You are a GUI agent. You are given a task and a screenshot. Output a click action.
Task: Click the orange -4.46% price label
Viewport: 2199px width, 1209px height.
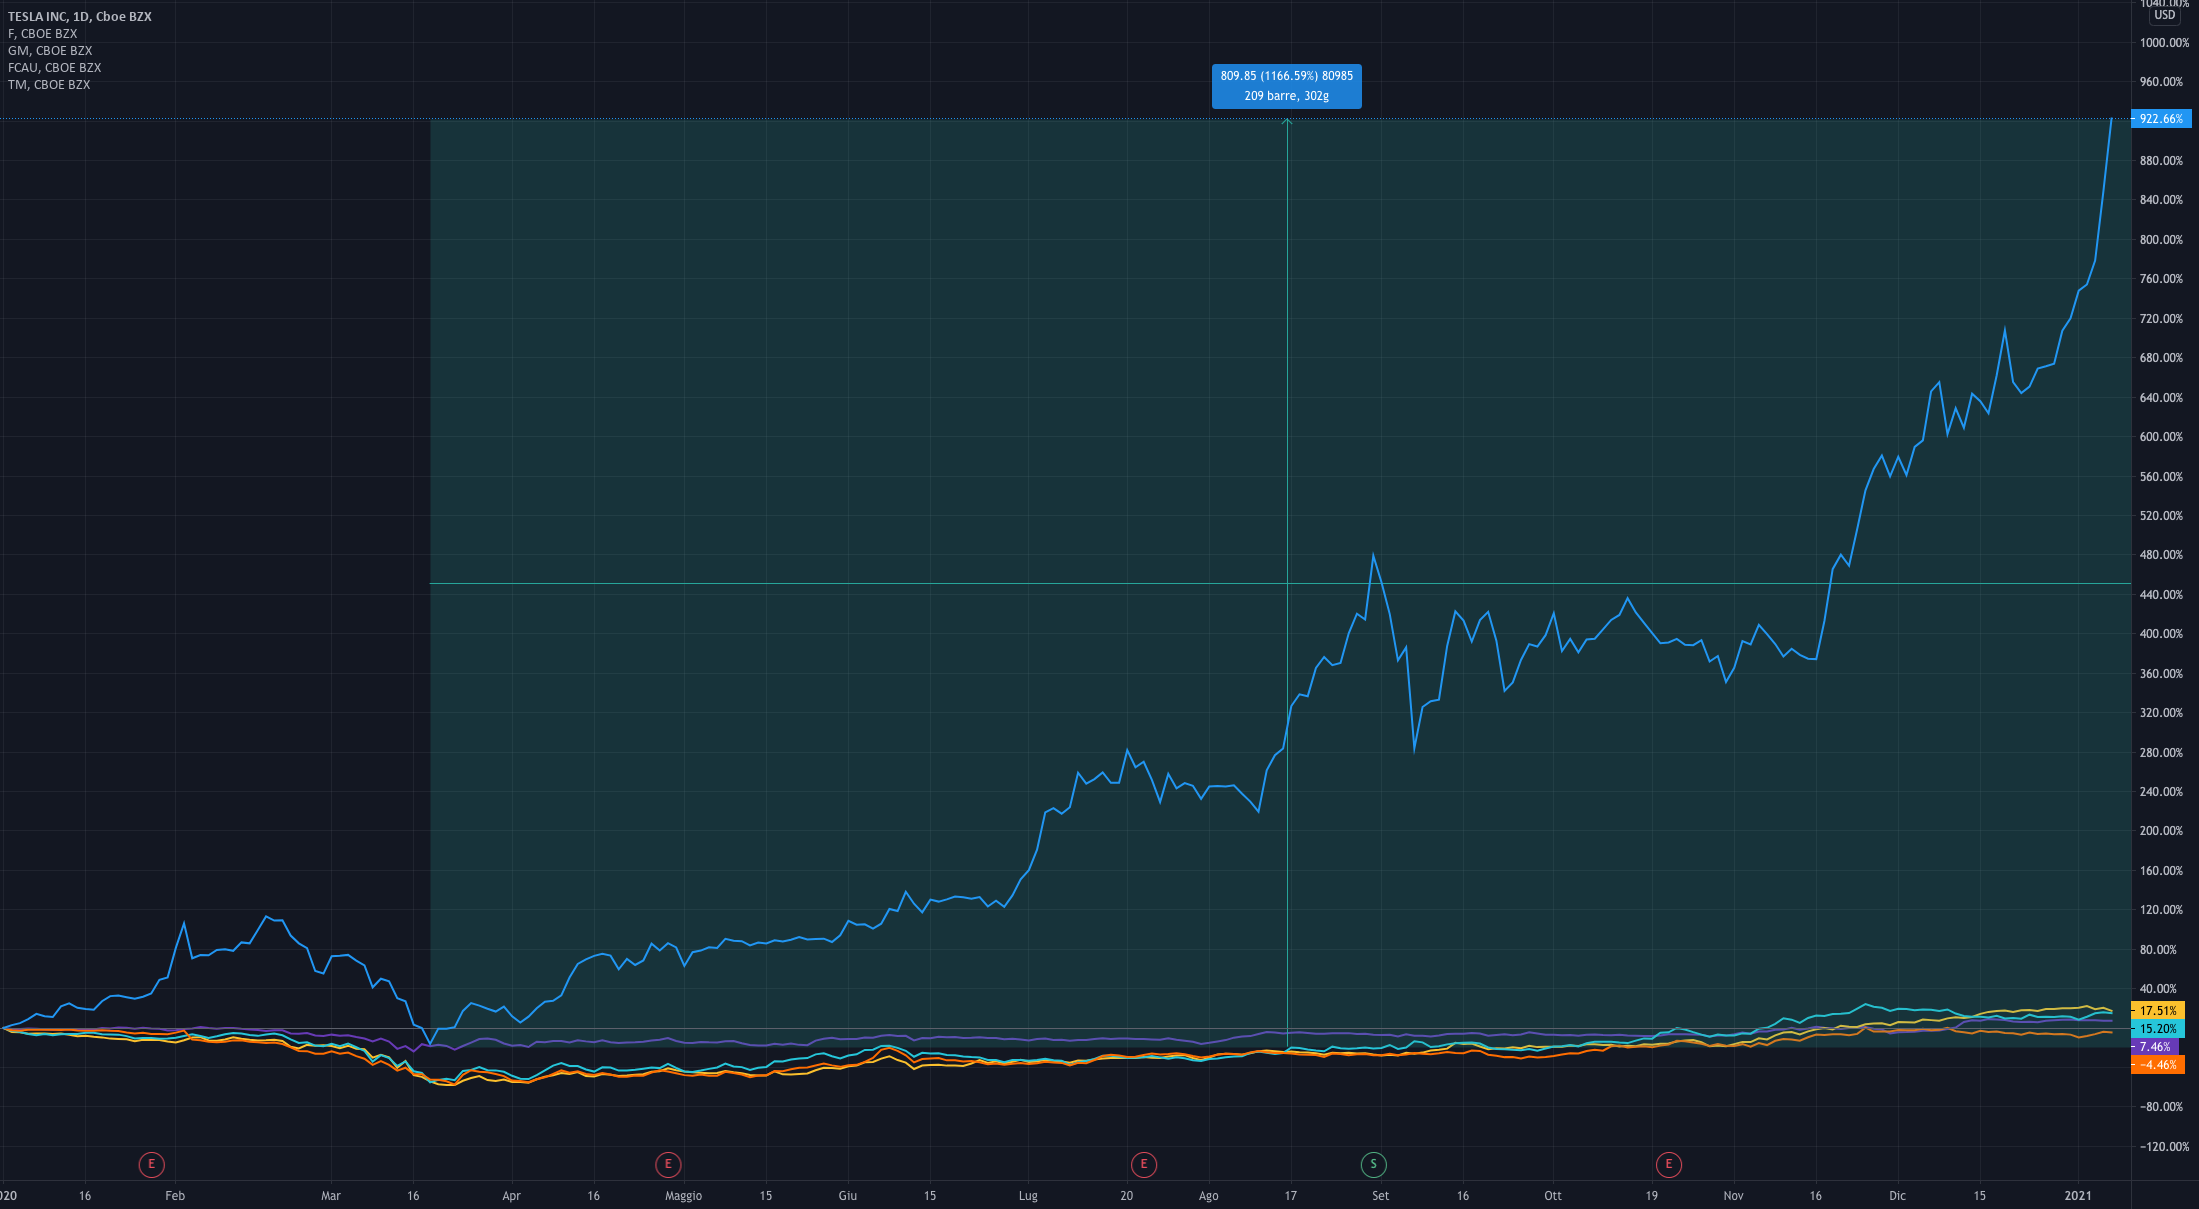point(2158,1065)
